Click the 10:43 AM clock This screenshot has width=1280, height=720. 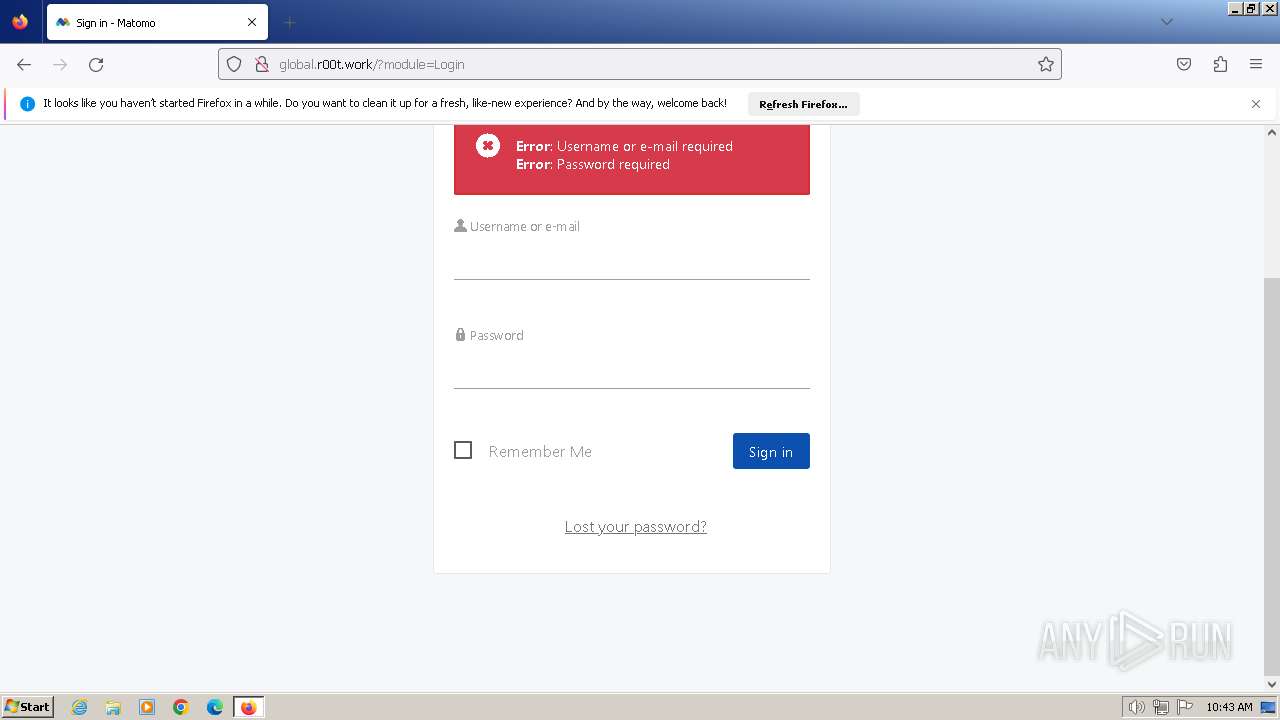[x=1229, y=707]
